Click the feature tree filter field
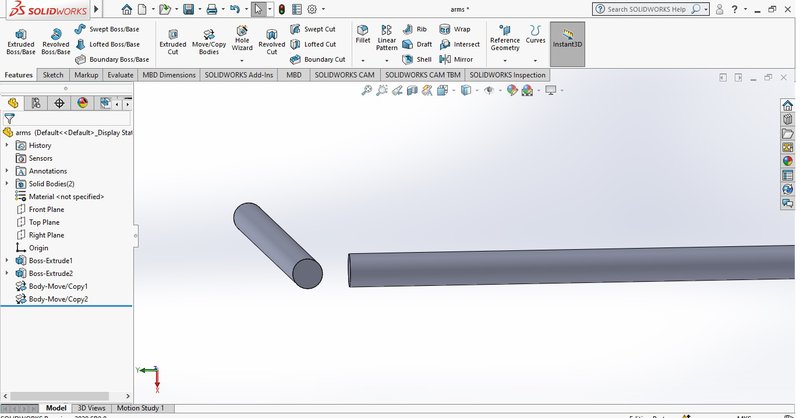The height and width of the screenshot is (418, 800). (x=67, y=119)
